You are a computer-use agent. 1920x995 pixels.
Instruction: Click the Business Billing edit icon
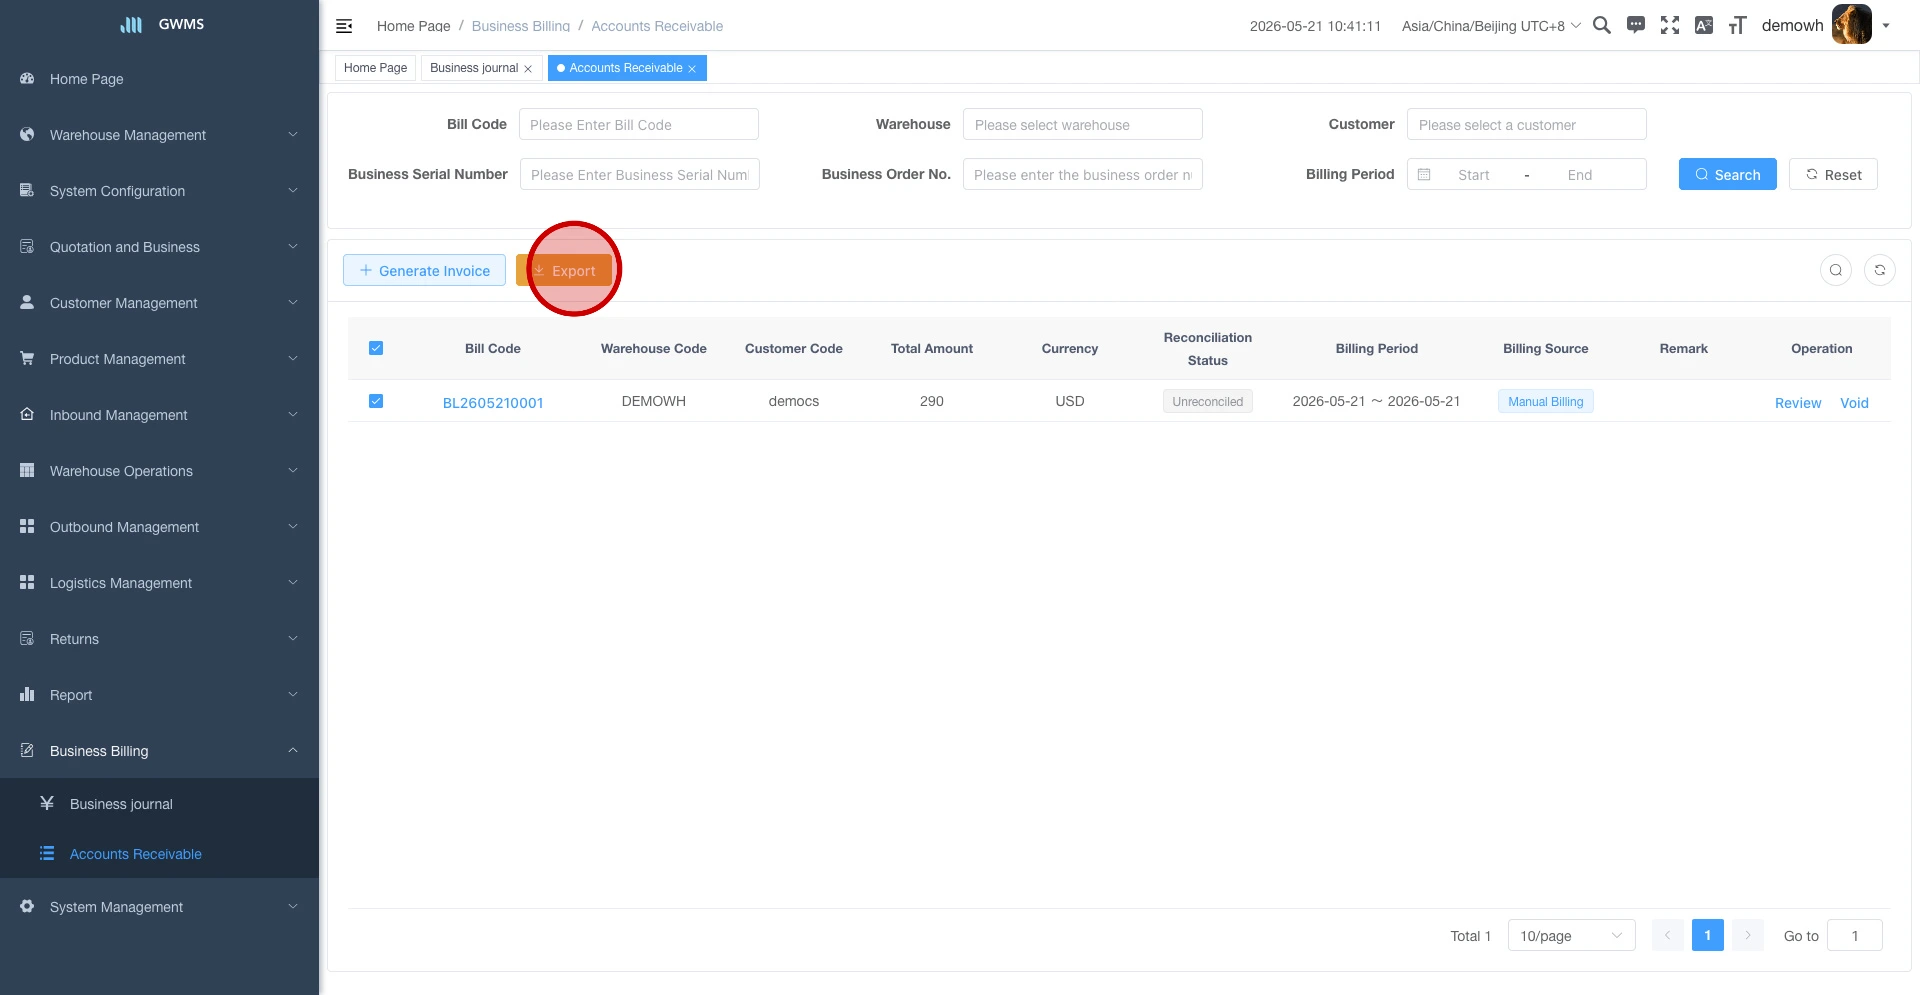pyautogui.click(x=27, y=750)
